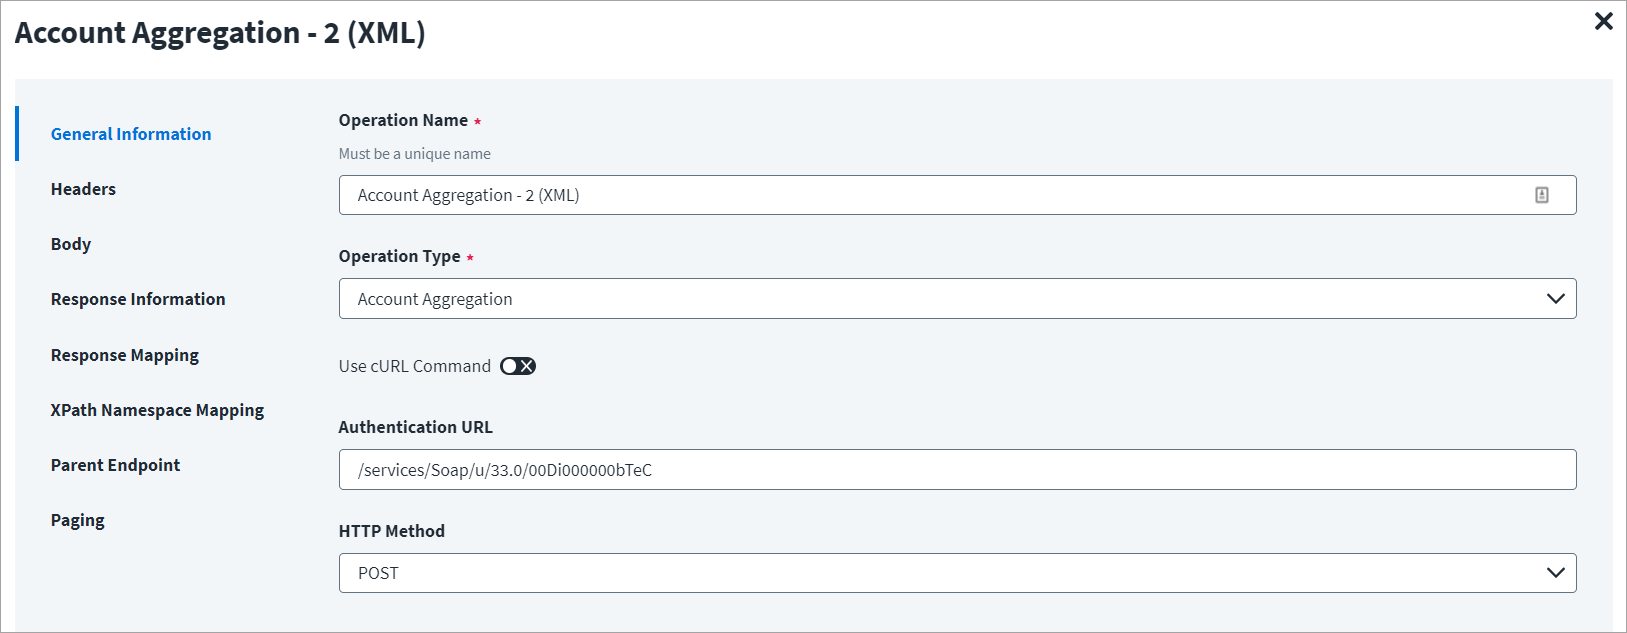Show the XPath Namespace Mapping section
Image resolution: width=1627 pixels, height=633 pixels.
pos(157,410)
